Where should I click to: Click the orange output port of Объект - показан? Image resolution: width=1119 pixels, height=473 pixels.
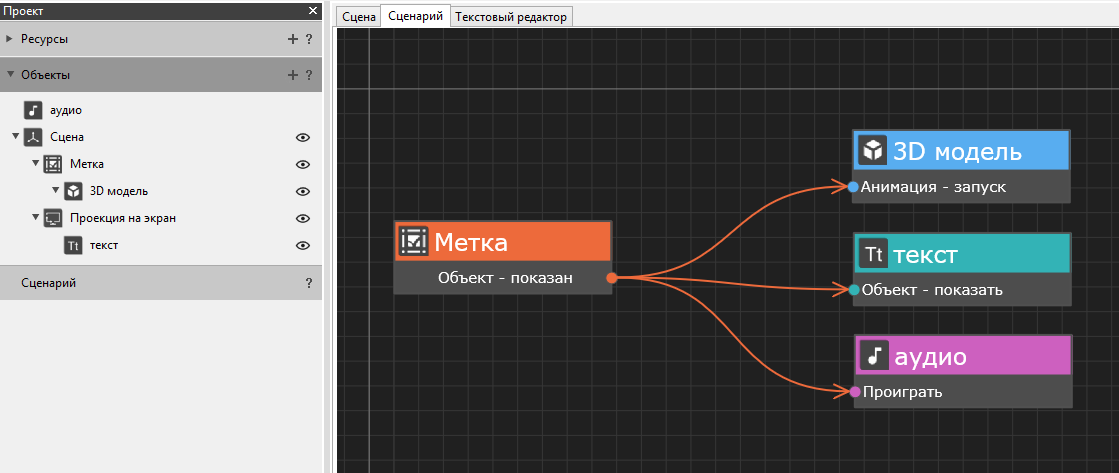(x=611, y=278)
